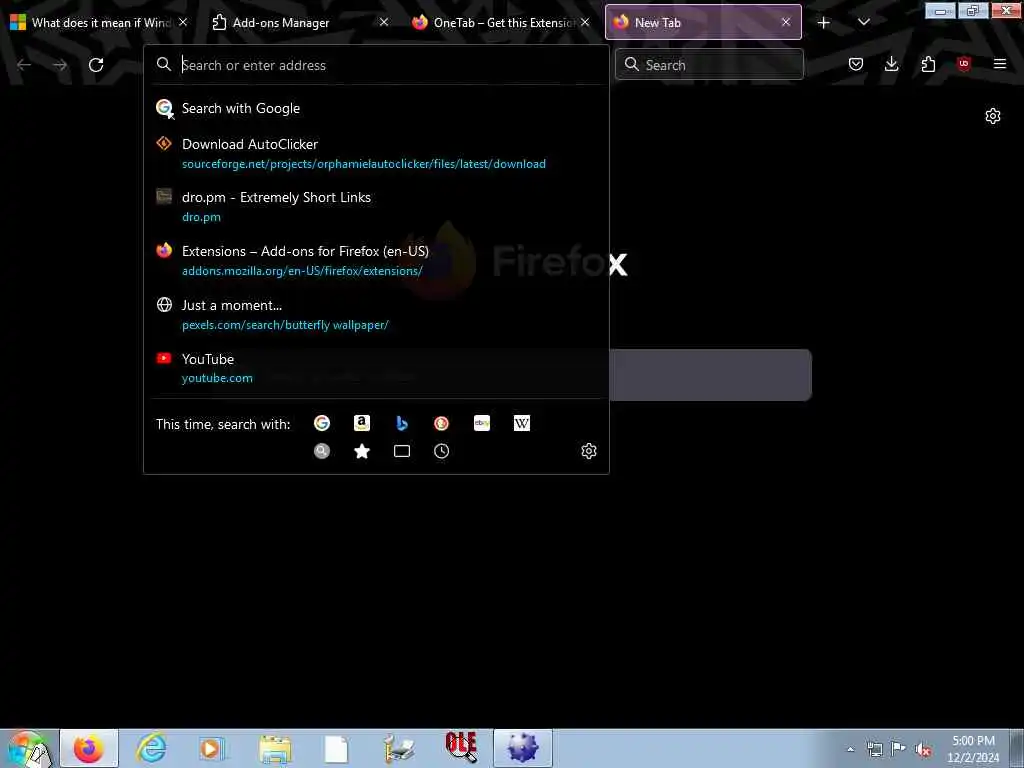Search this time with Amazon

click(x=362, y=423)
